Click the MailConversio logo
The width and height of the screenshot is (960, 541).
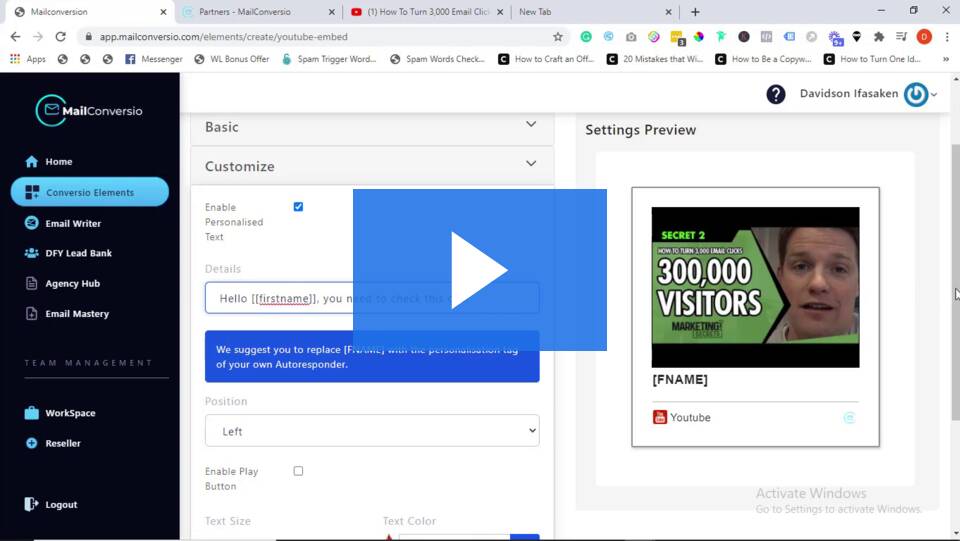[x=89, y=111]
